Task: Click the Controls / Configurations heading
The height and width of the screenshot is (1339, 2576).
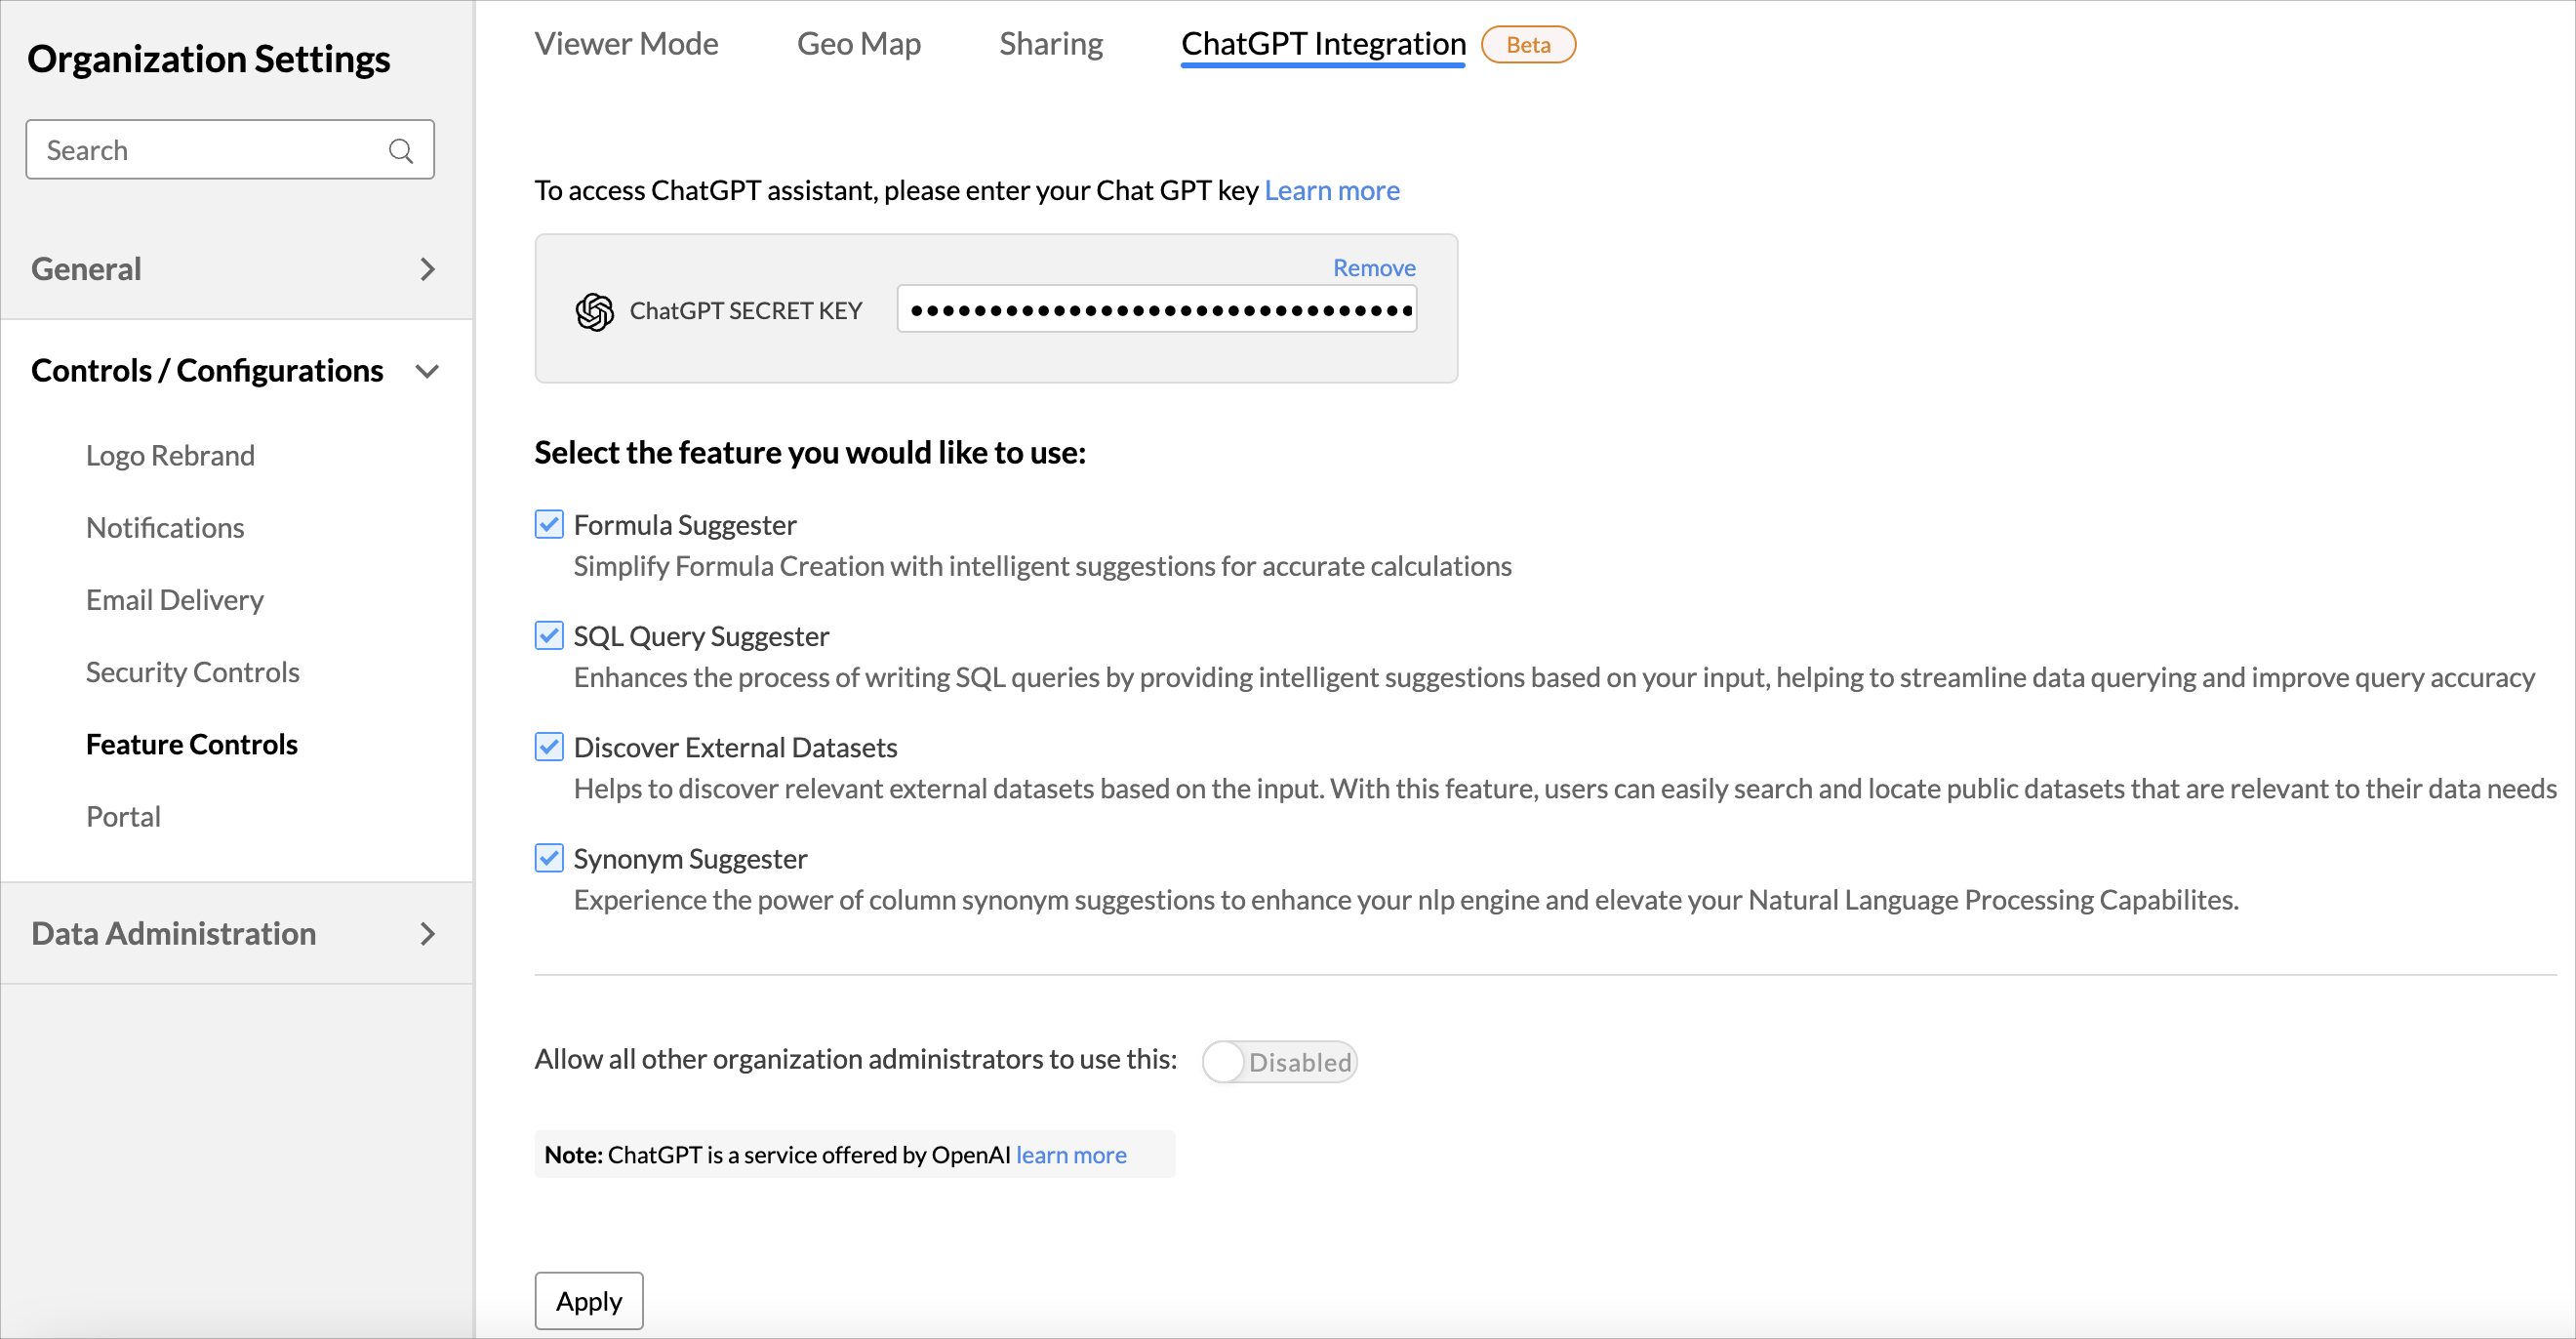Action: pos(207,370)
